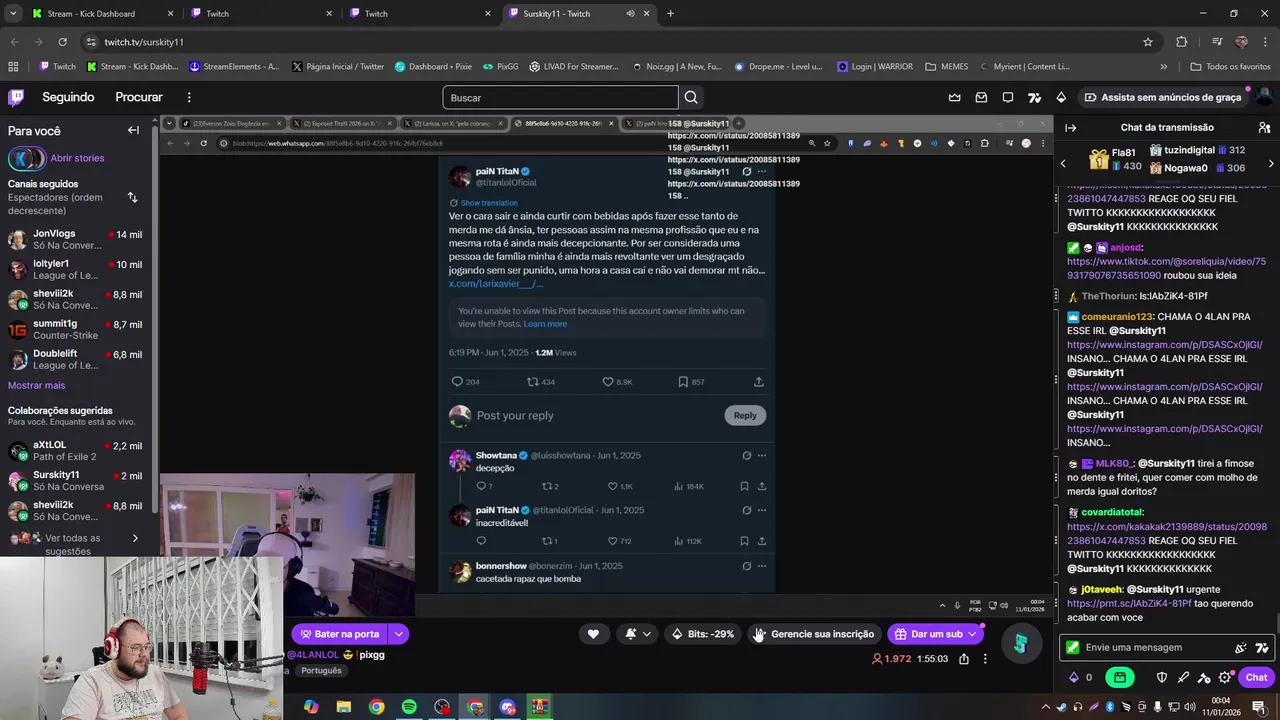The width and height of the screenshot is (1280, 720).
Task: Open Chrome from the taskbar
Action: pos(376,707)
